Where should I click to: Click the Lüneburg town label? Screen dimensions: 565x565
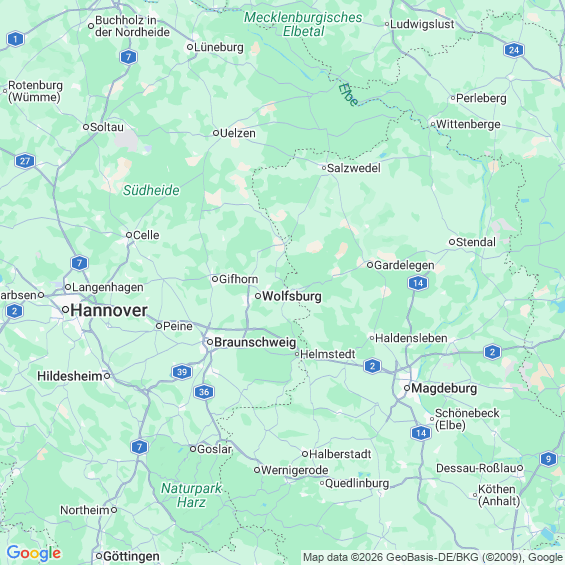pos(219,48)
